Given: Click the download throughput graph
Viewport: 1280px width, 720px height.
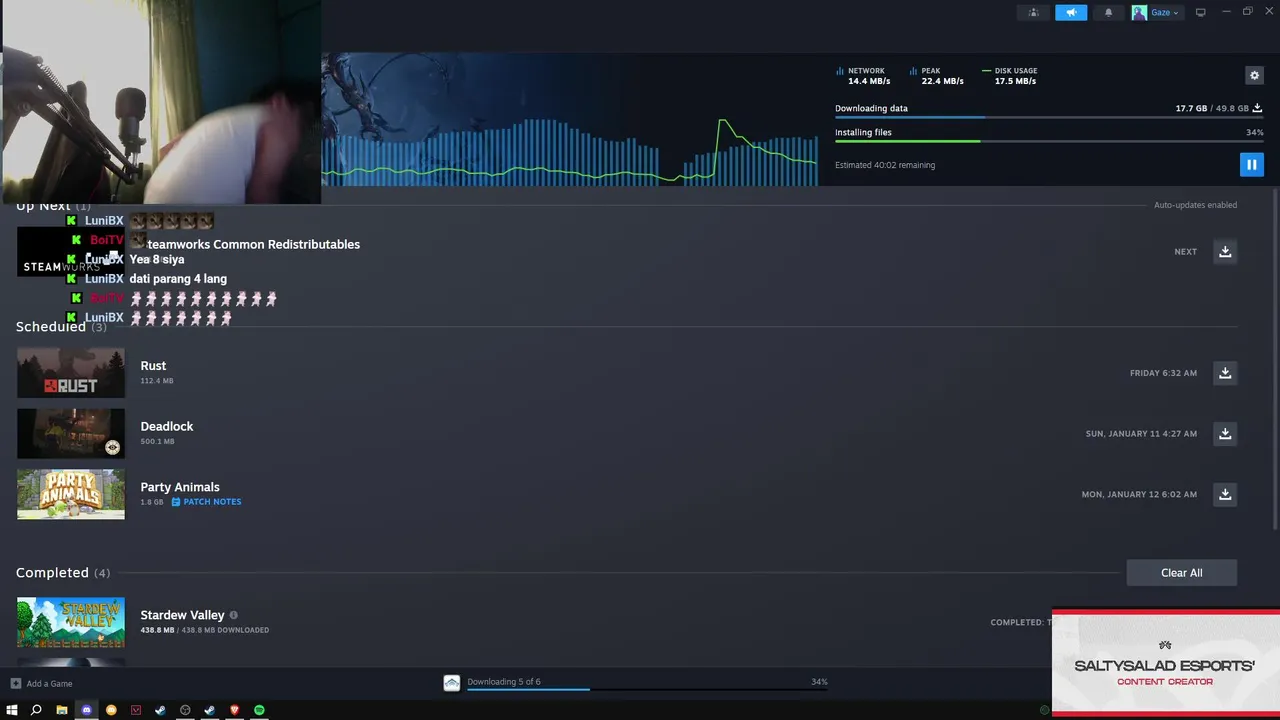Looking at the screenshot, I should 570,150.
